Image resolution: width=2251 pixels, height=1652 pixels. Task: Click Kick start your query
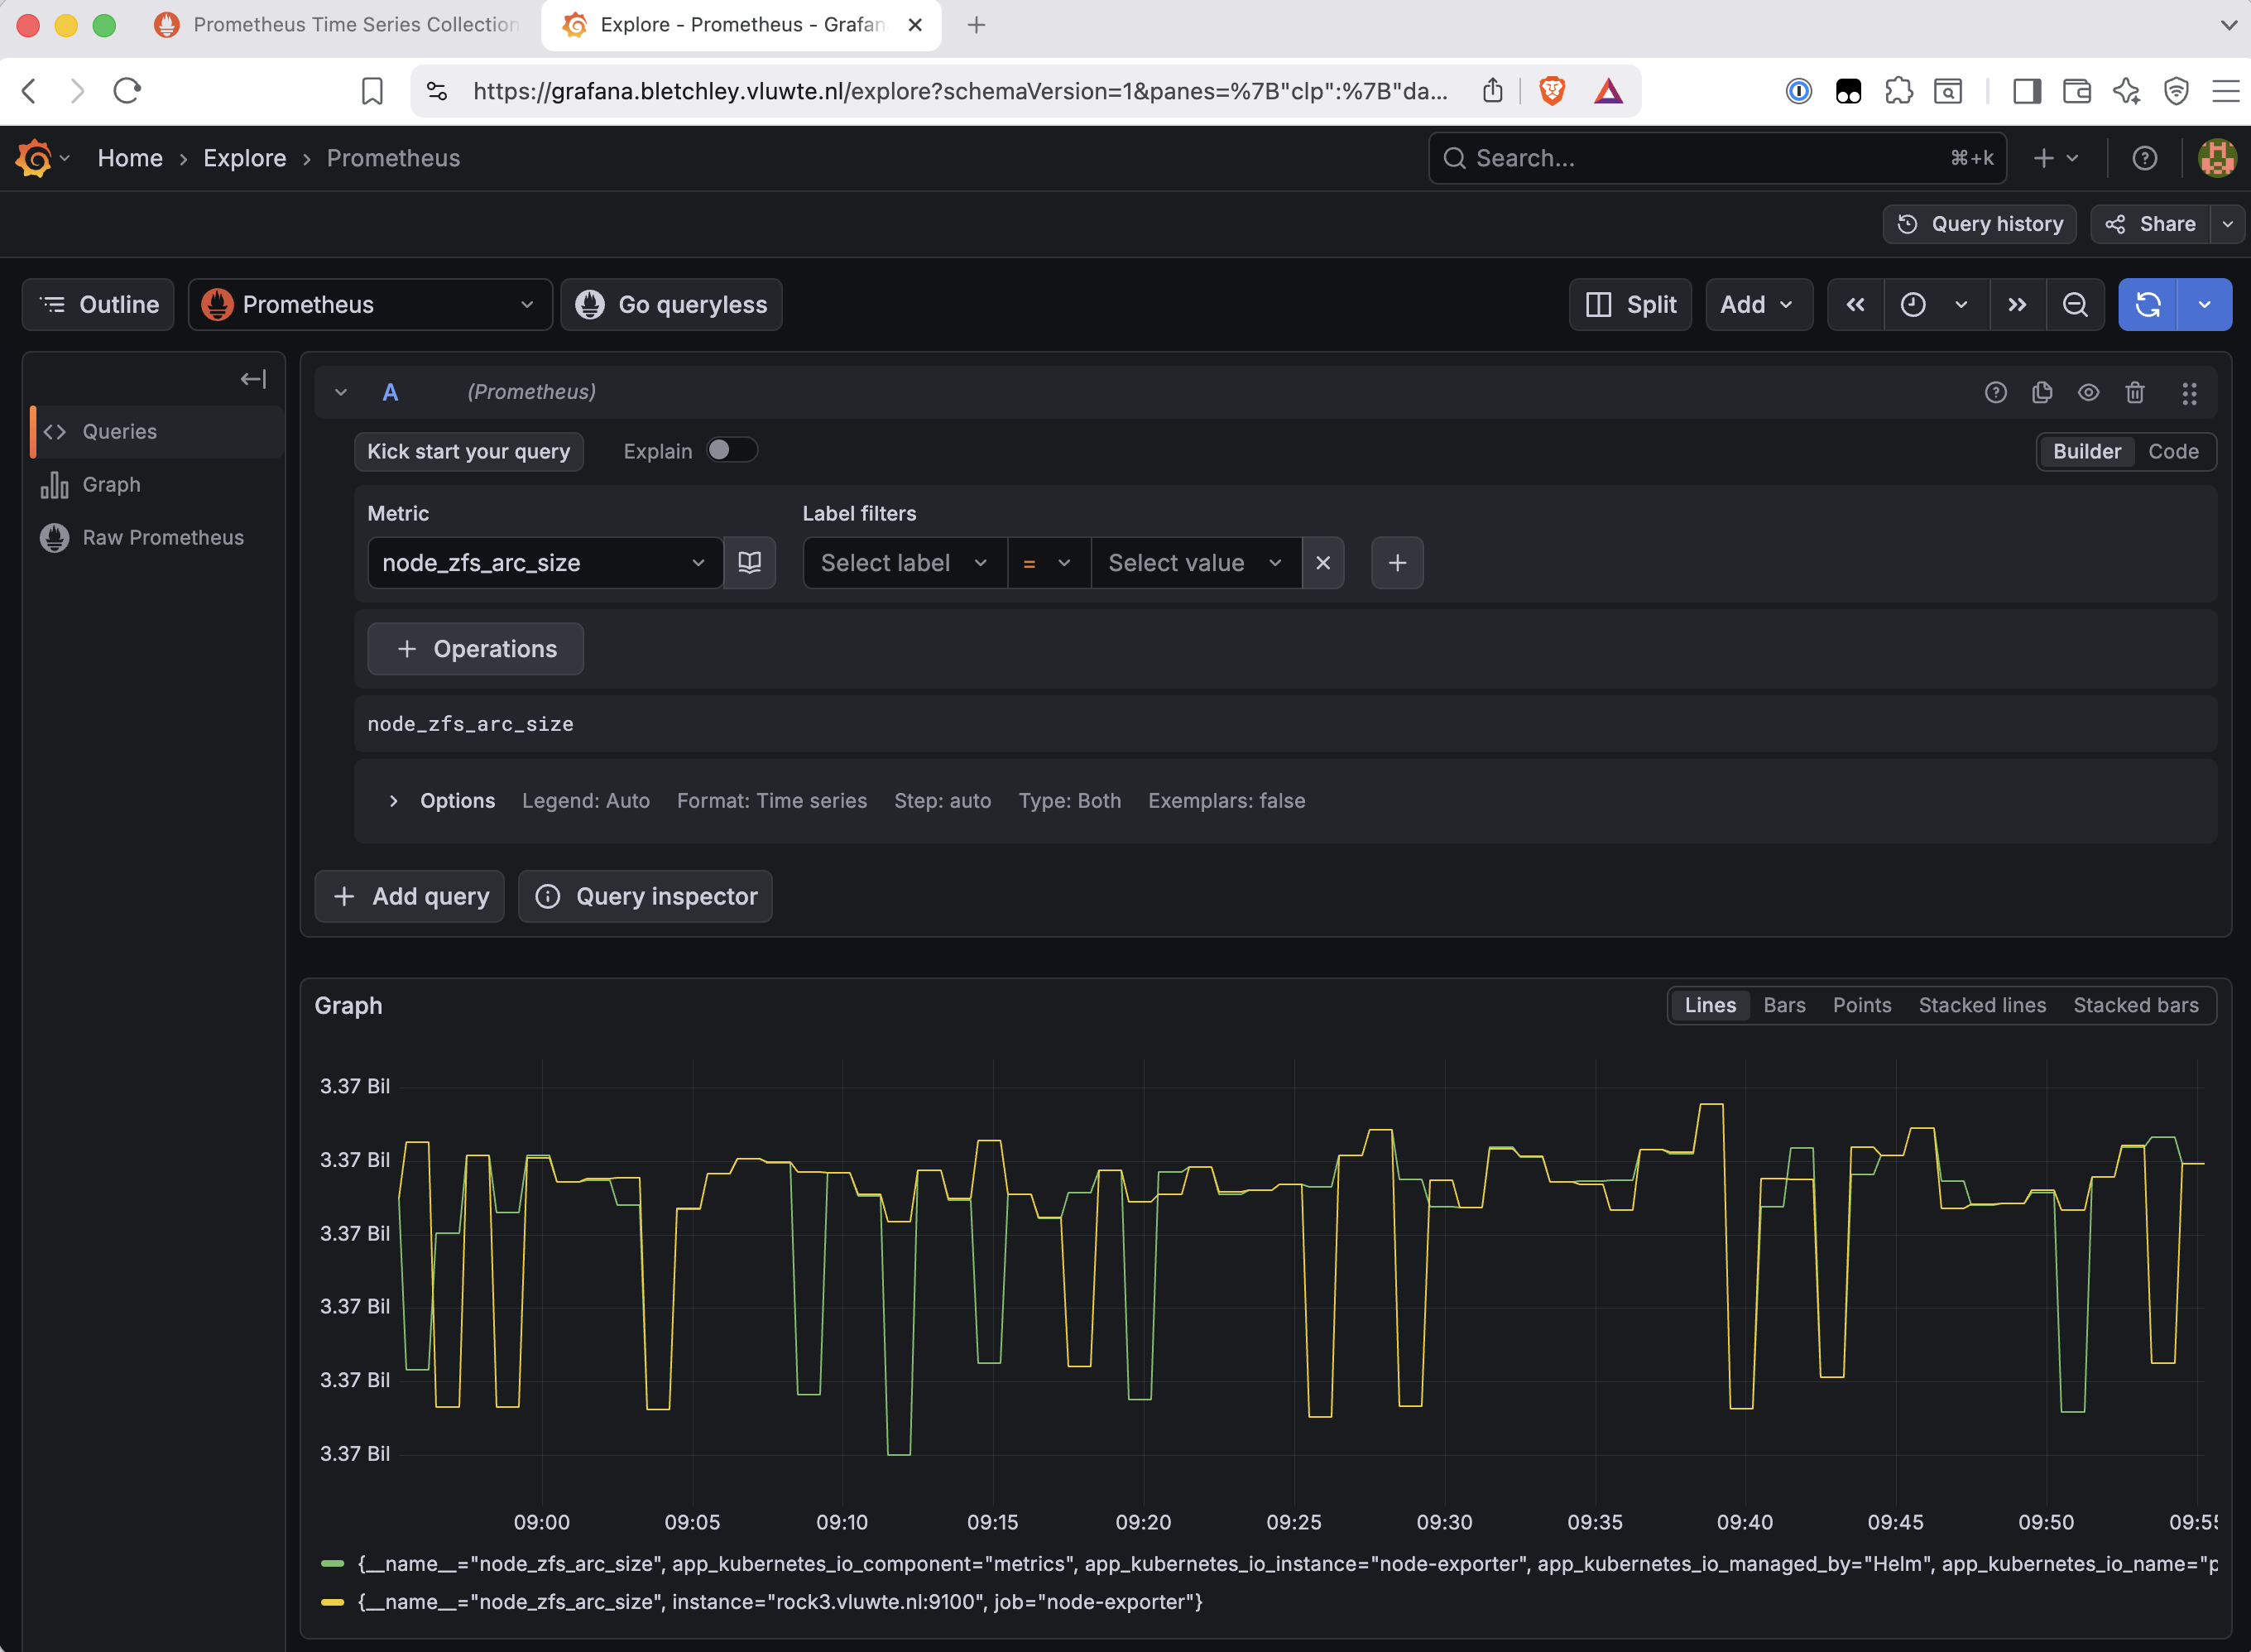point(469,452)
